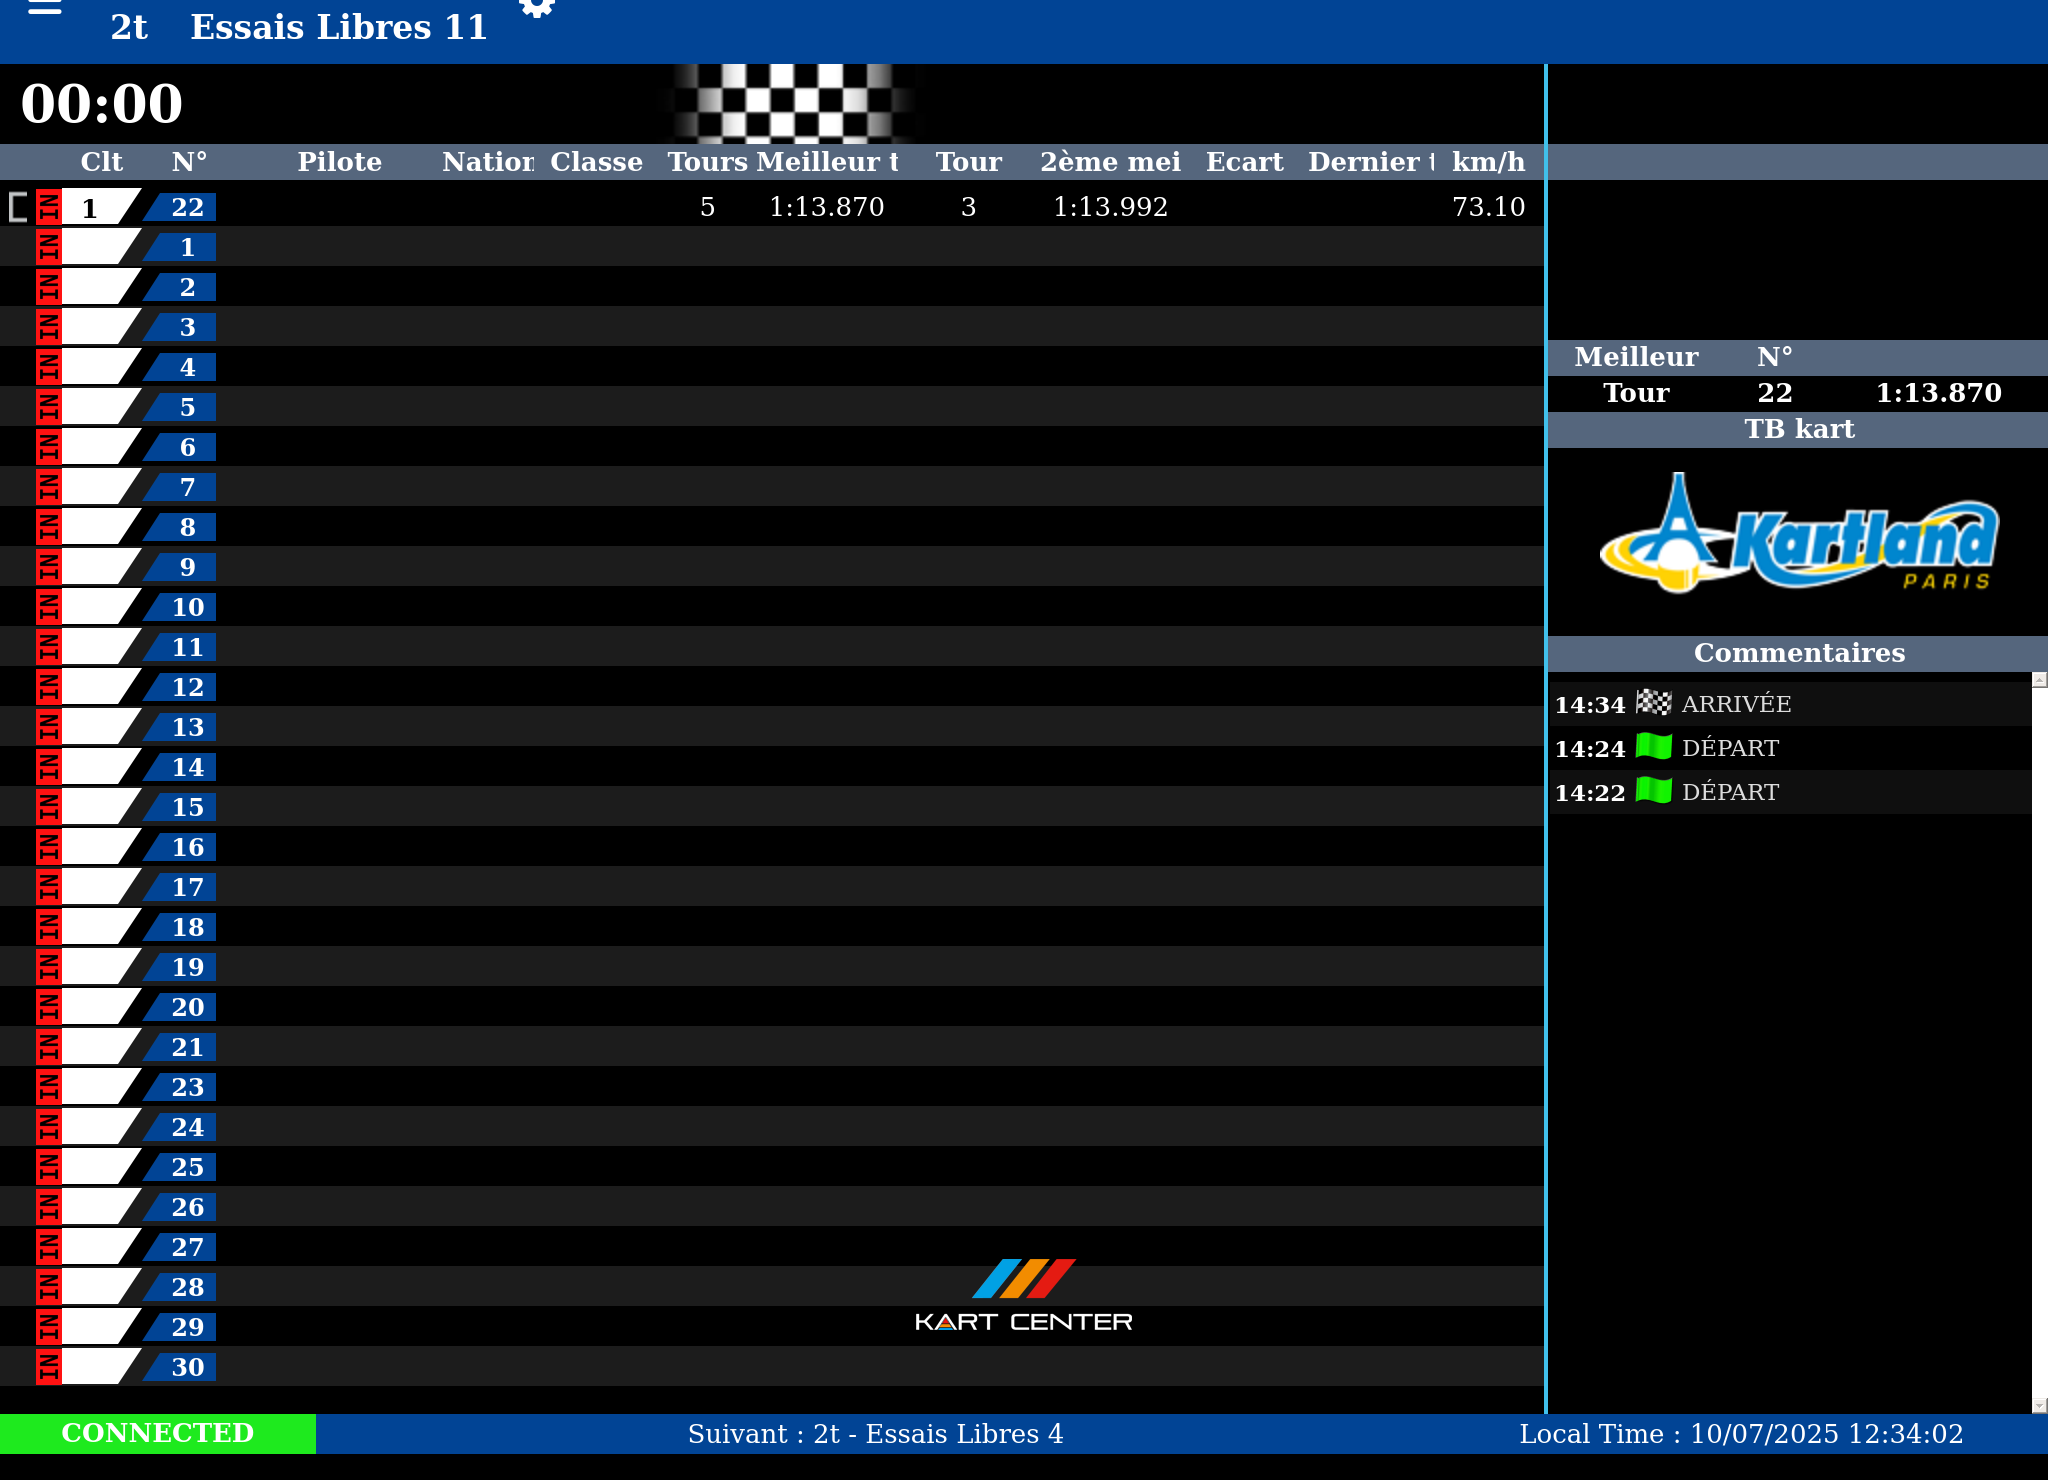
Task: Open the Commentaires panel header
Action: tap(1798, 653)
